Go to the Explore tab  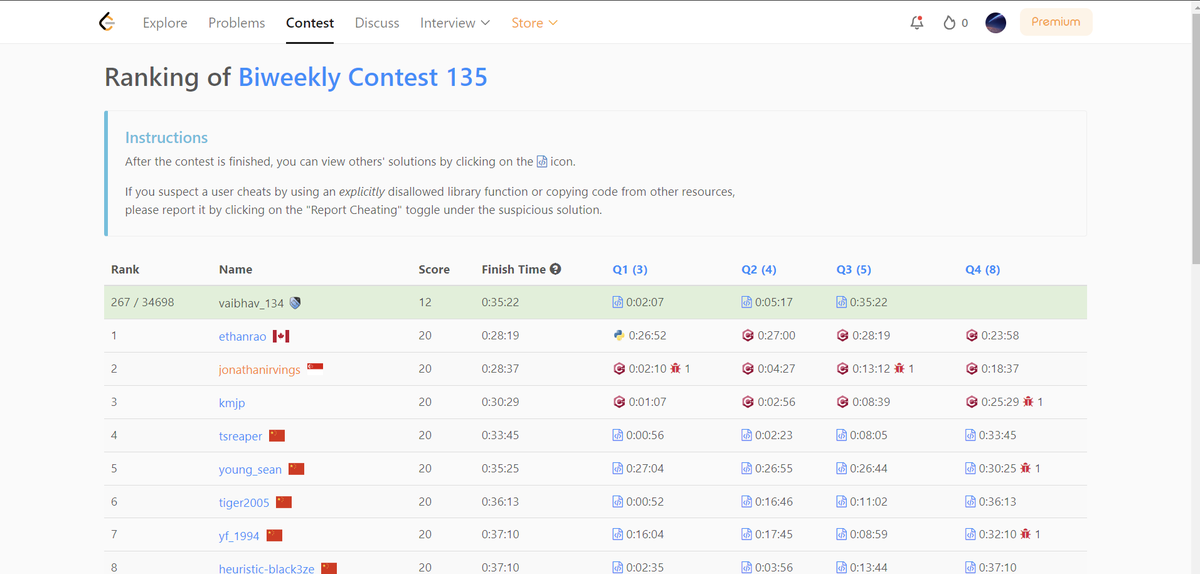[165, 23]
